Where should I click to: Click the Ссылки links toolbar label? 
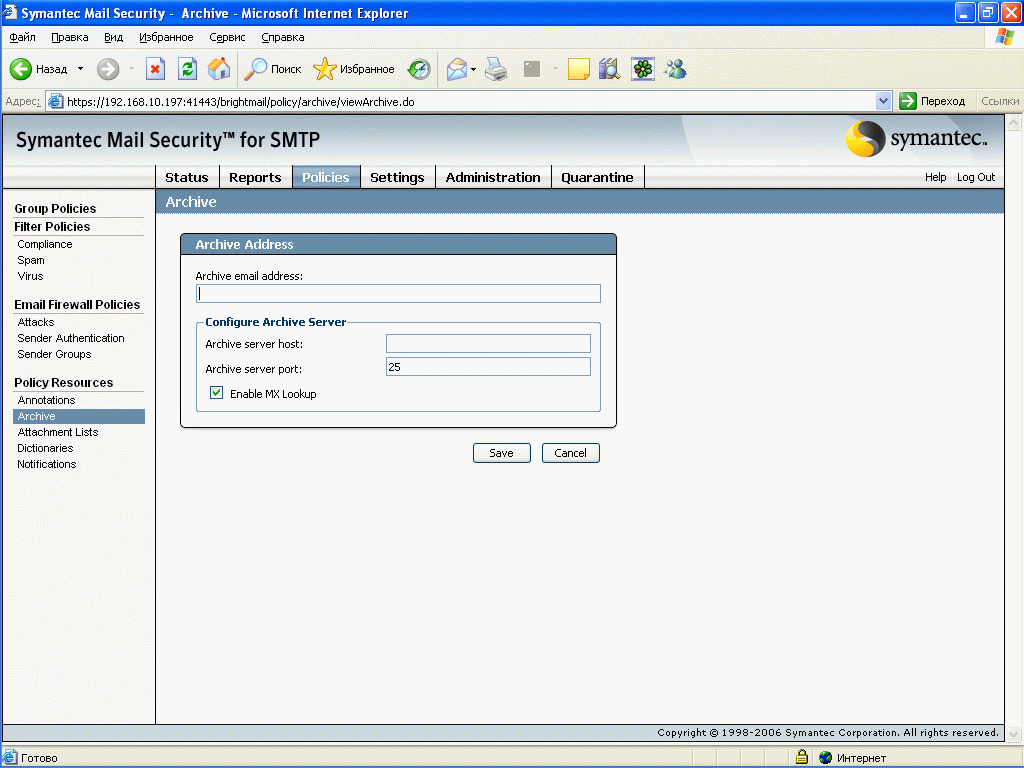coord(999,101)
